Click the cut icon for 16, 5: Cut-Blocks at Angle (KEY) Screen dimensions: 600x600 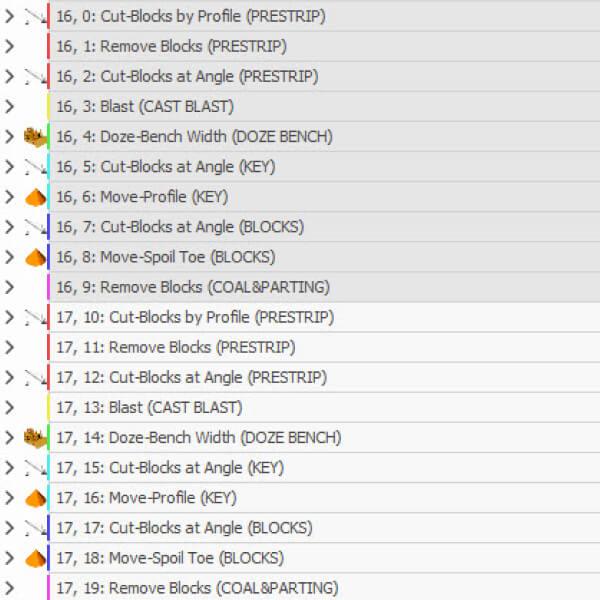click(x=34, y=167)
